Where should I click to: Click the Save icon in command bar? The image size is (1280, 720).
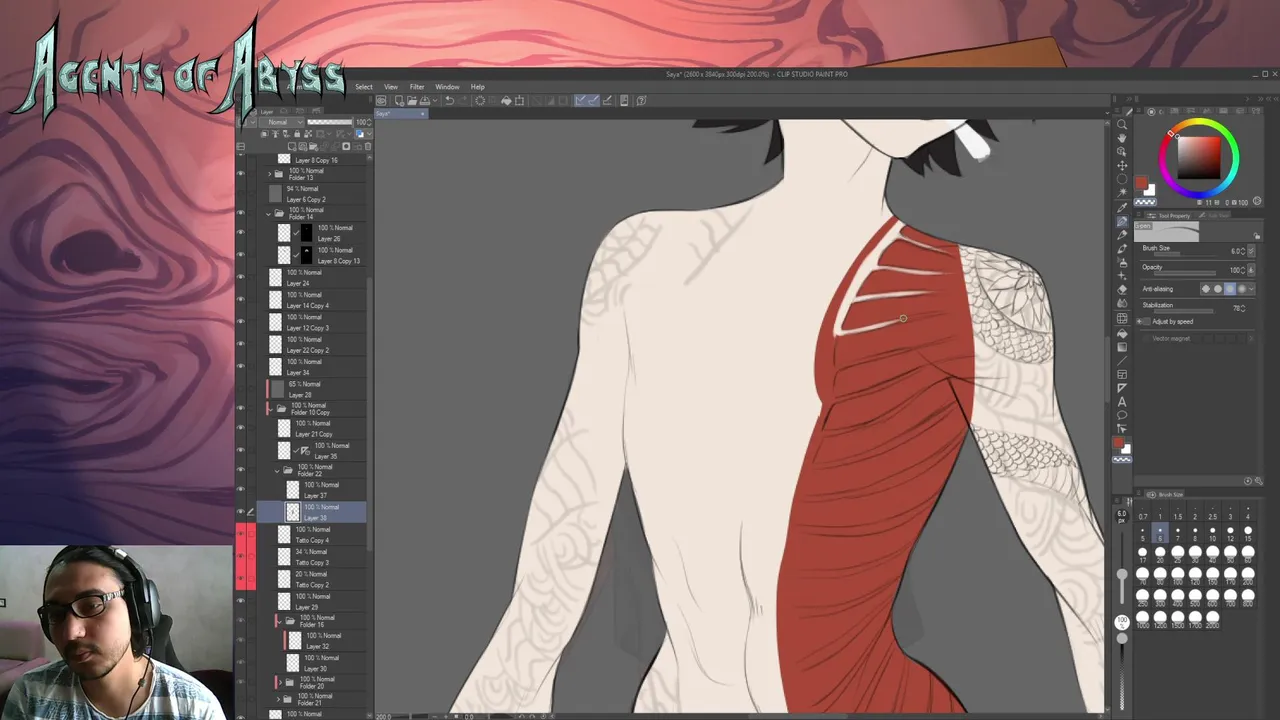pyautogui.click(x=424, y=100)
